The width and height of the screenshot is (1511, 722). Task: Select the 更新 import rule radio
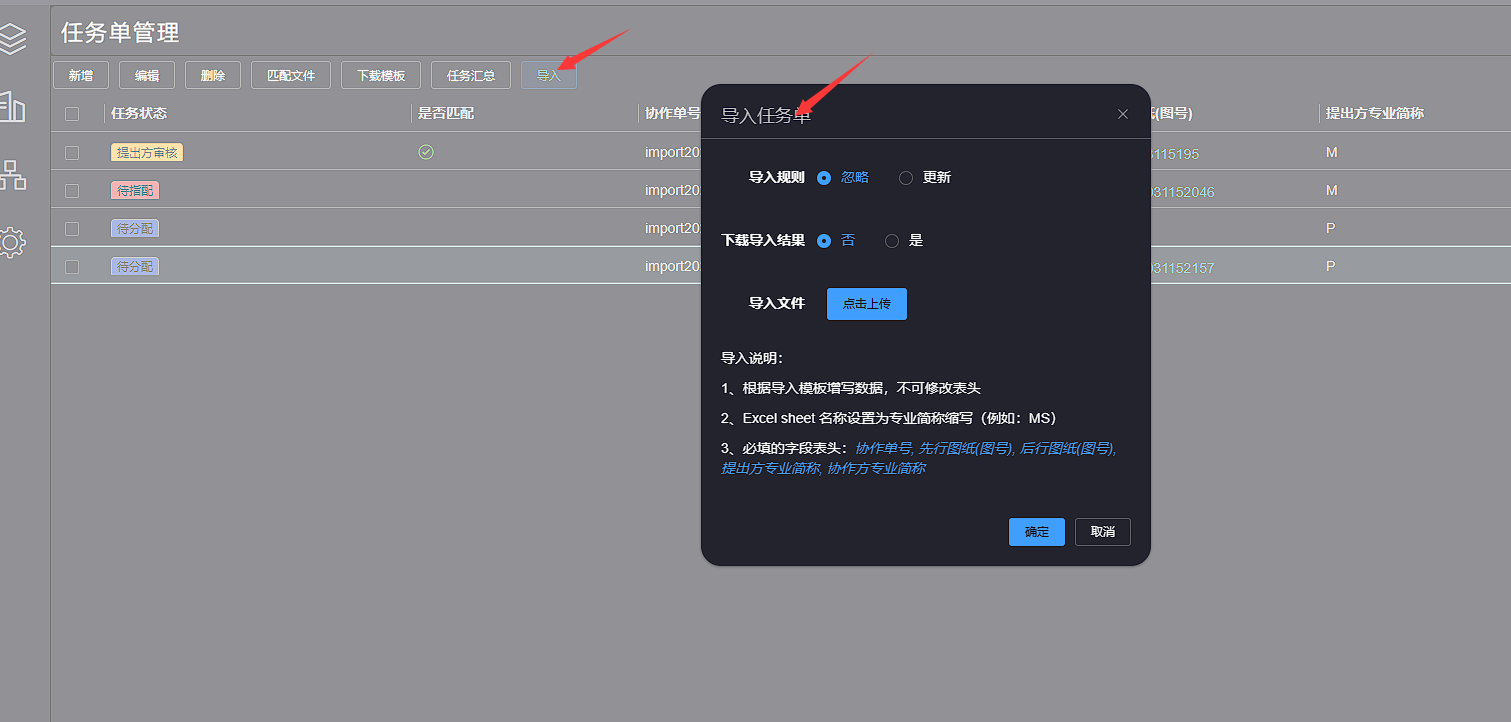tap(906, 178)
